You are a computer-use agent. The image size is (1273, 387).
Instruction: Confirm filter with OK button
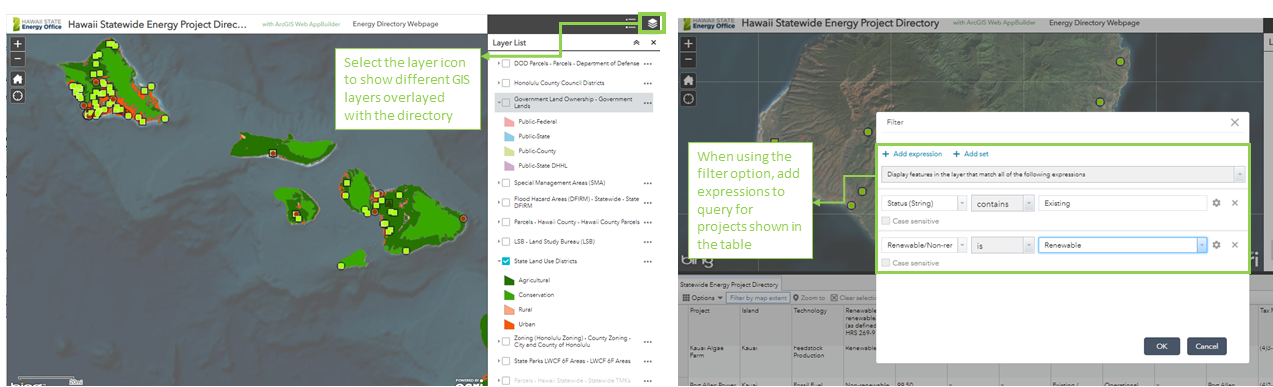(x=1161, y=346)
